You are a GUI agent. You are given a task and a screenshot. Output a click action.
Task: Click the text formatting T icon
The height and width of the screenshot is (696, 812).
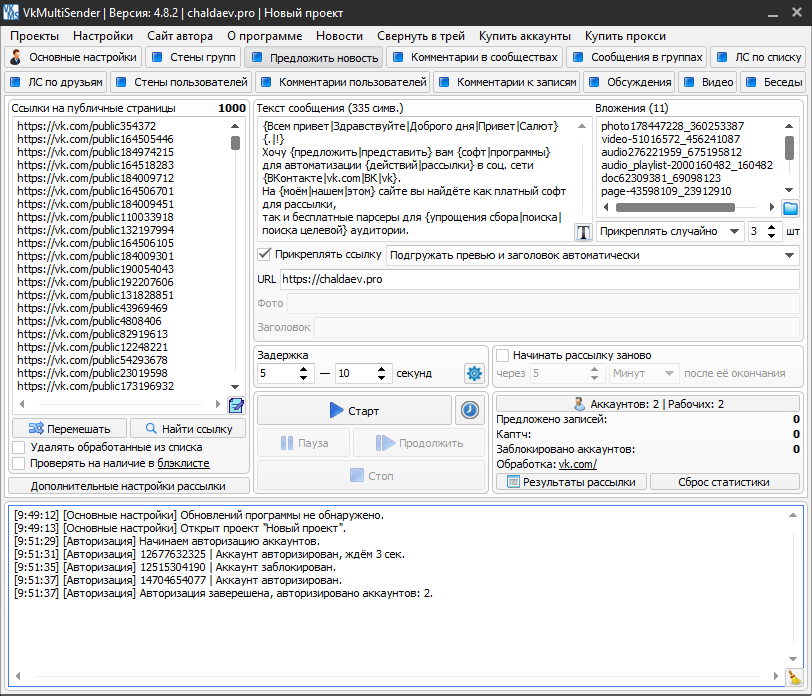click(x=584, y=232)
